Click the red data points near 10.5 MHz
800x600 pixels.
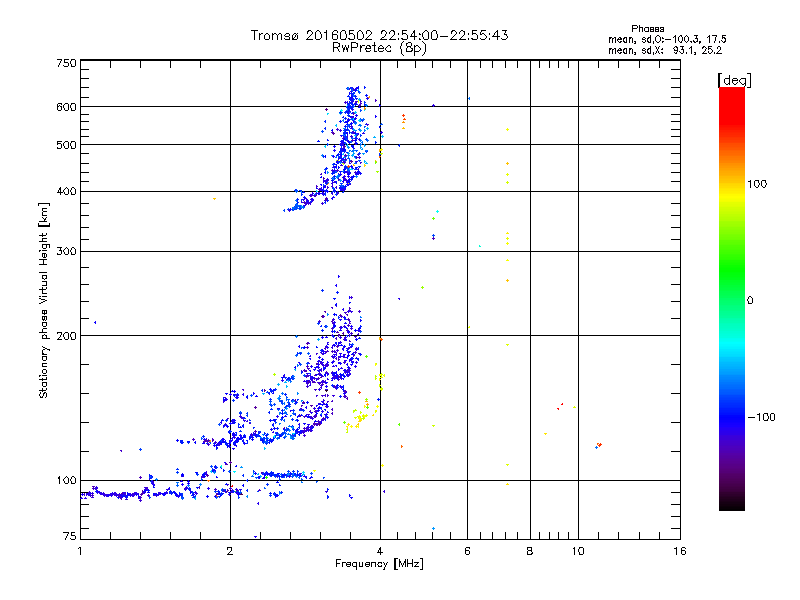(x=599, y=445)
